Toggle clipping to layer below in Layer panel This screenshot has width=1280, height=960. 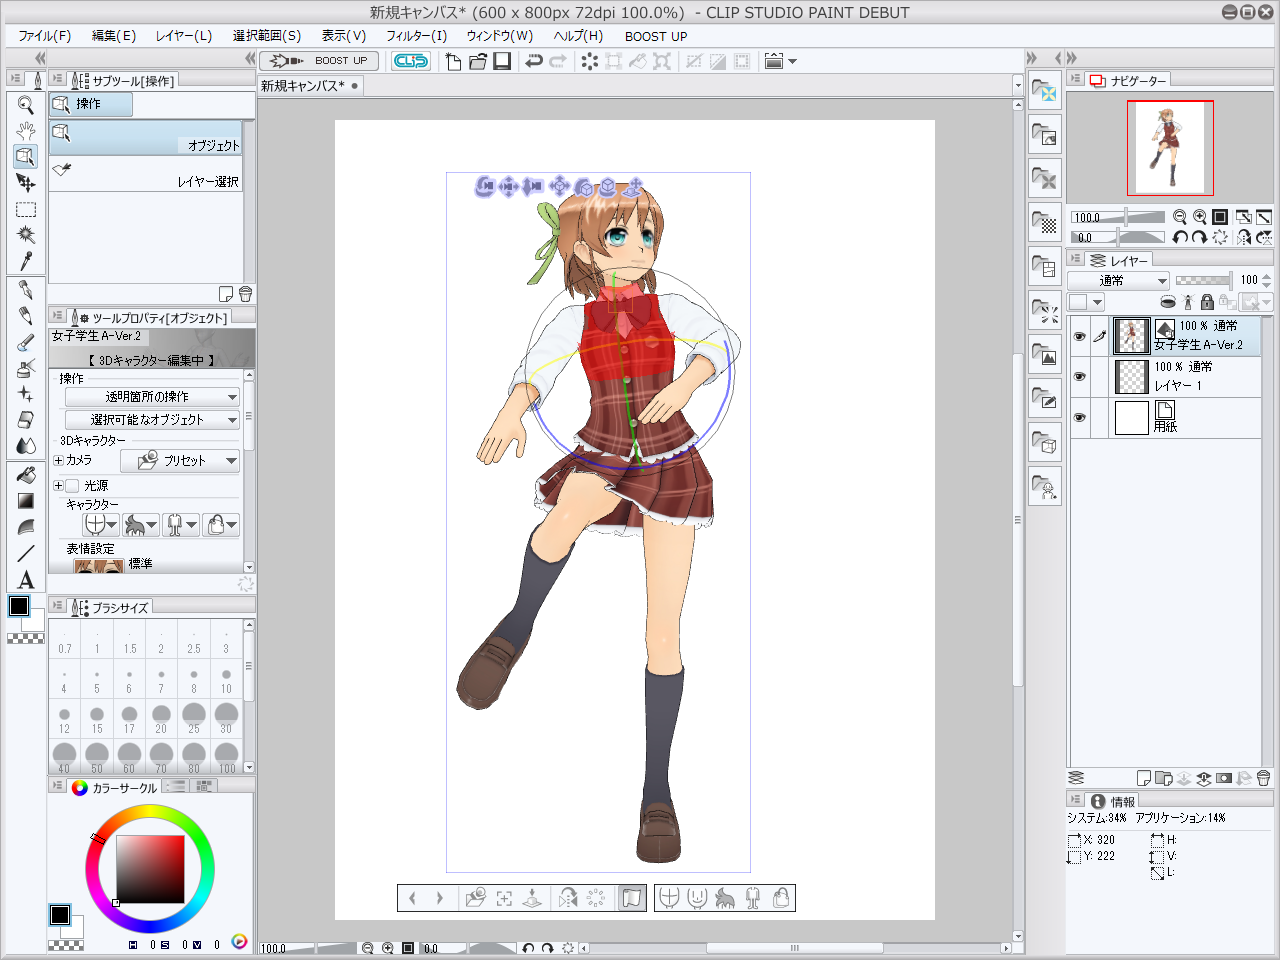(1168, 302)
